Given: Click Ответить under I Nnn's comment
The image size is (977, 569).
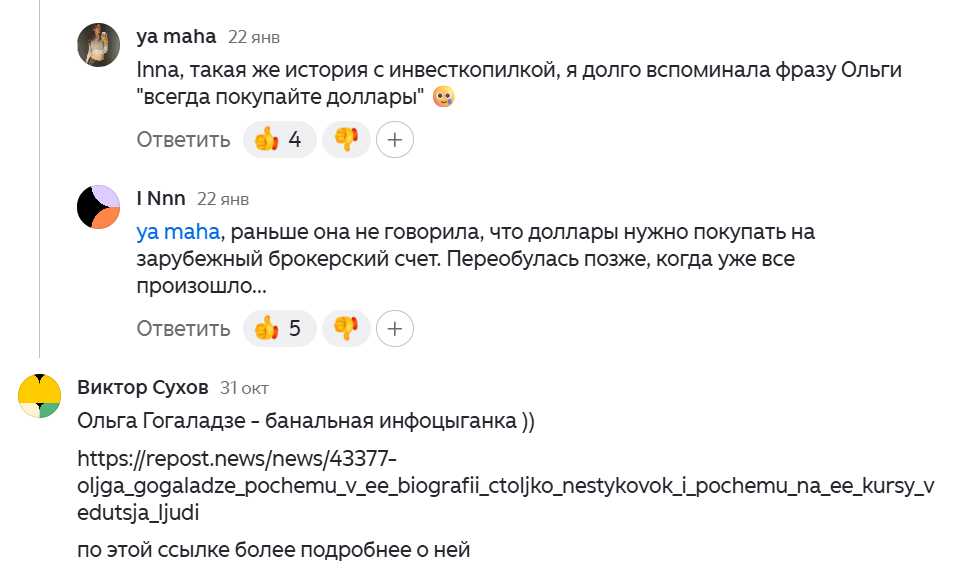Looking at the screenshot, I should (x=184, y=327).
